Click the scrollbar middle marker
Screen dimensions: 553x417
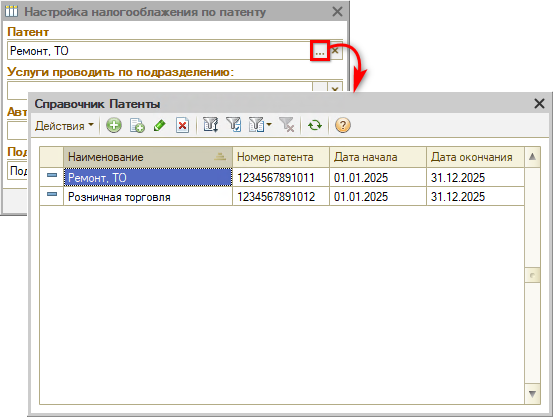532,275
